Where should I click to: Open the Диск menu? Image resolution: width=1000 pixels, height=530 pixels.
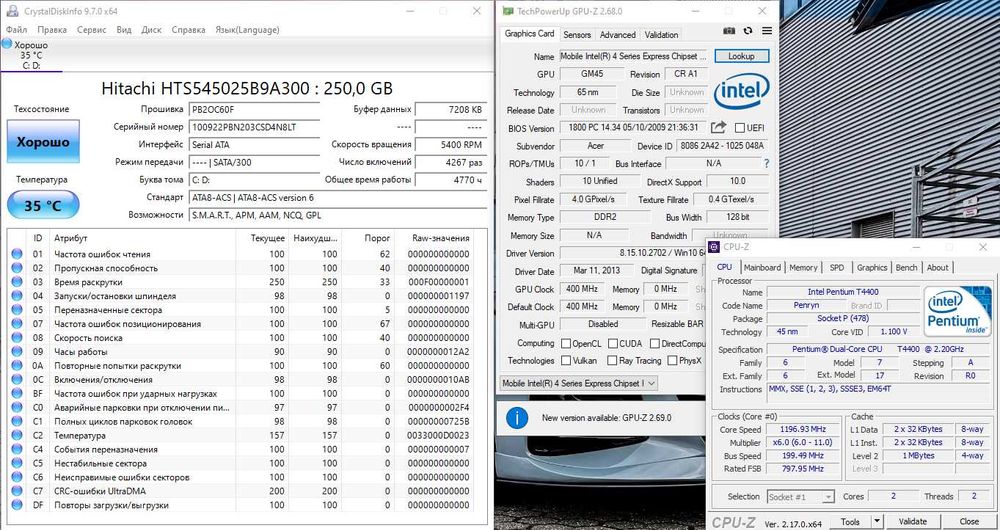(151, 29)
